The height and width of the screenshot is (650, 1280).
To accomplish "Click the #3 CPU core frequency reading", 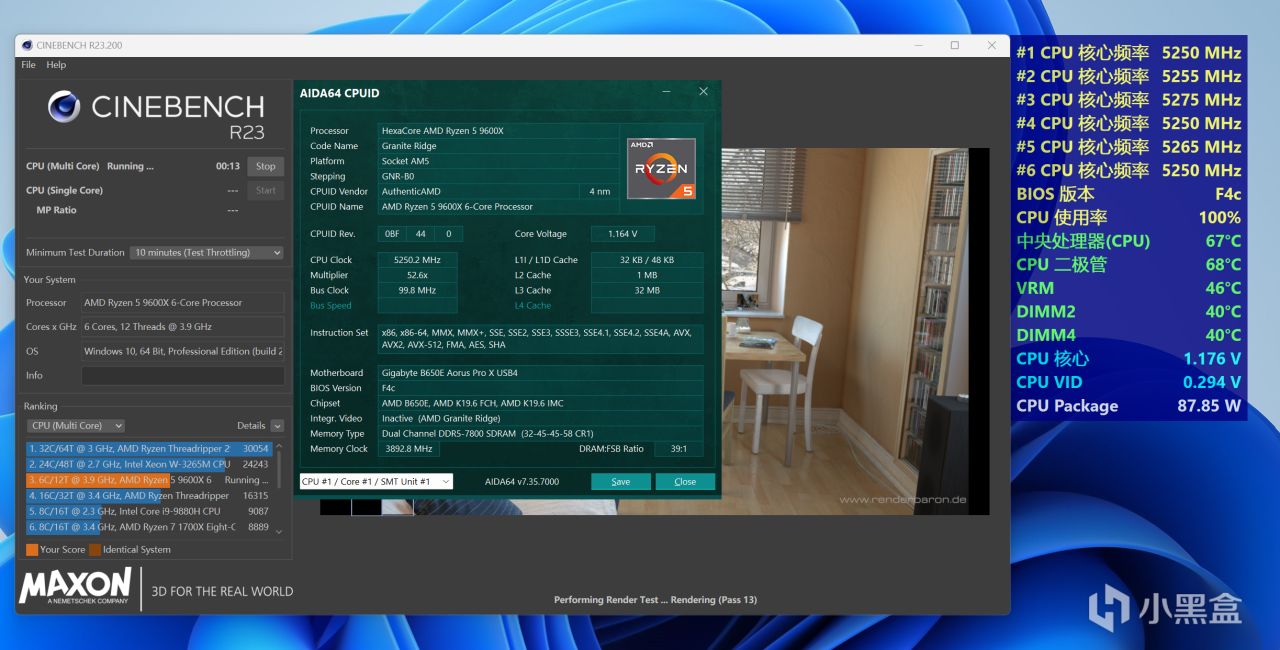I will pos(1129,100).
